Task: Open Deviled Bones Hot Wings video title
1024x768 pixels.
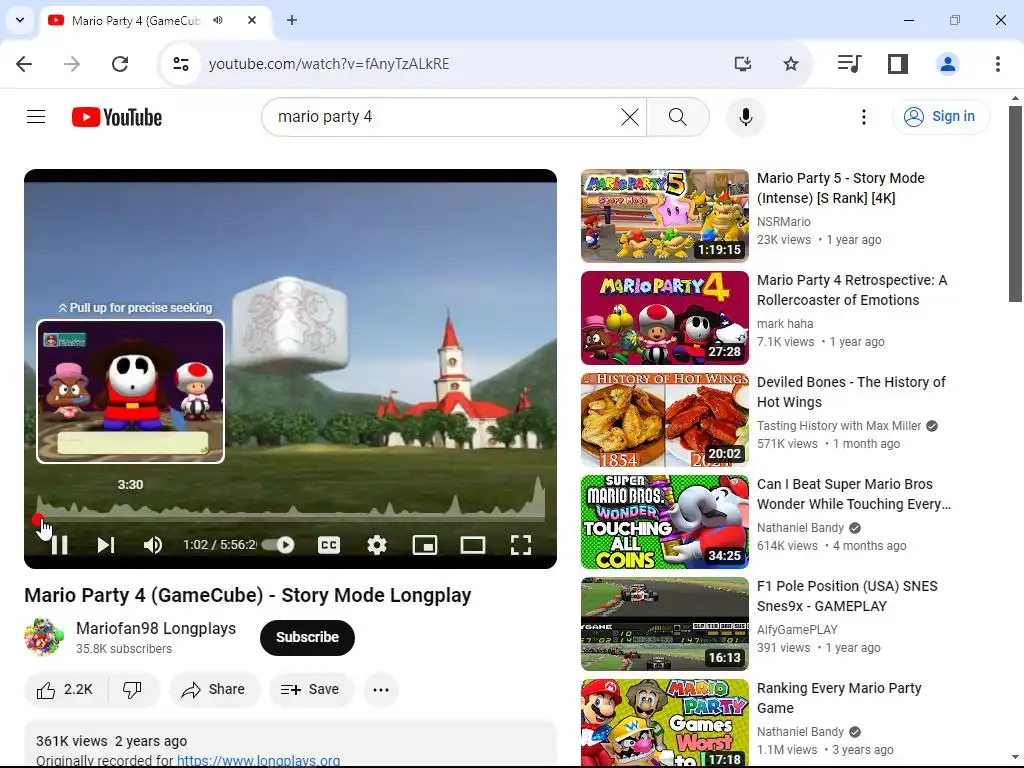Action: point(851,392)
